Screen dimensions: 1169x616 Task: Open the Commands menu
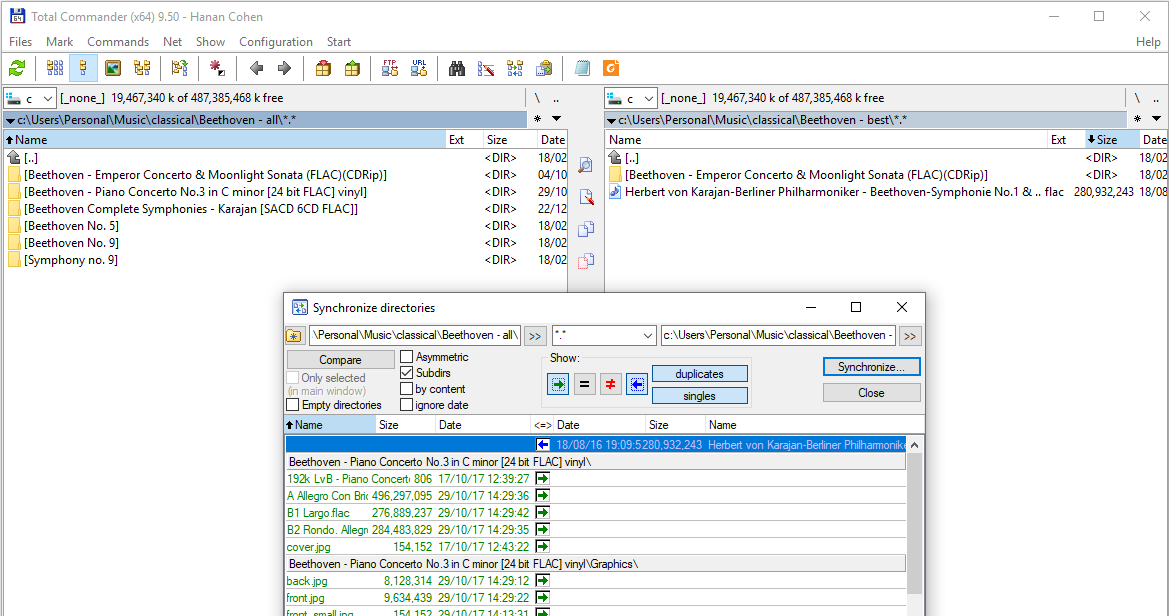pos(118,42)
